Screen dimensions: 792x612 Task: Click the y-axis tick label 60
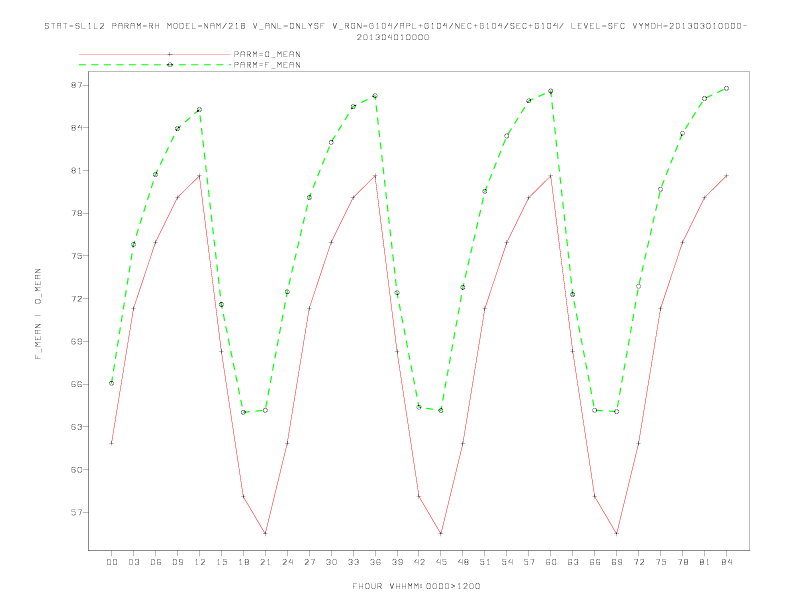point(76,470)
